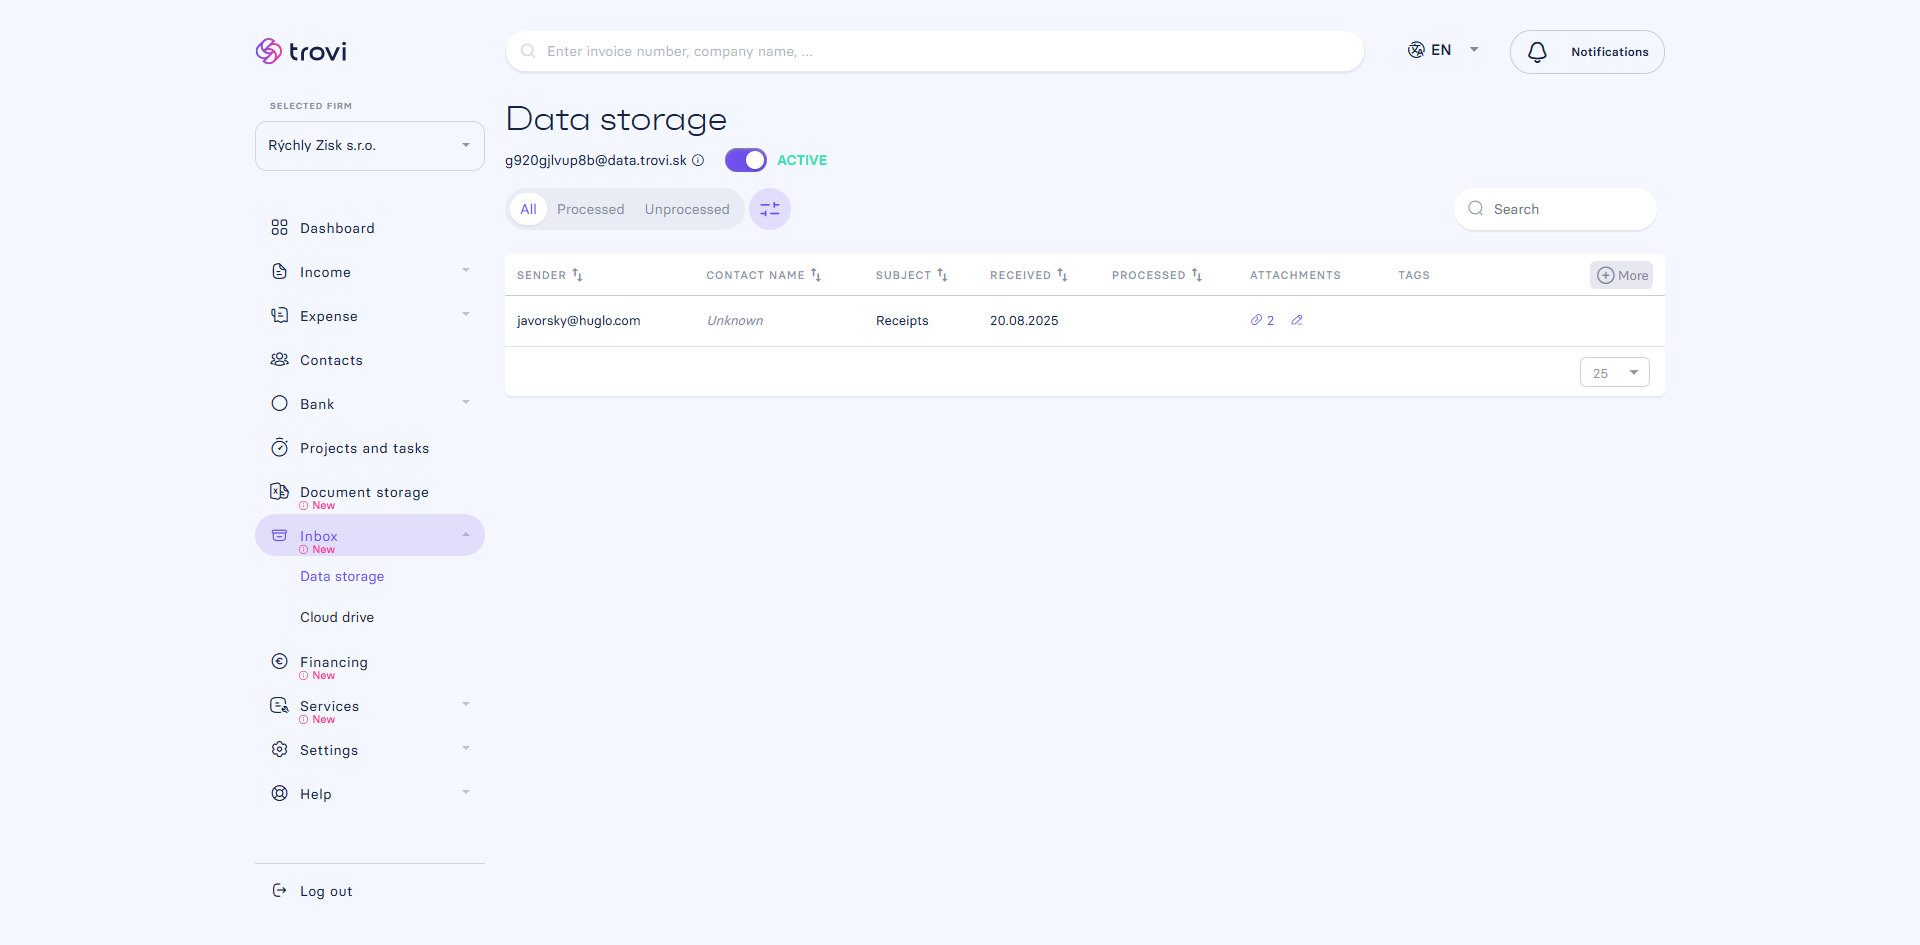The width and height of the screenshot is (1920, 945).
Task: Click the Notifications bell button
Action: point(1587,52)
